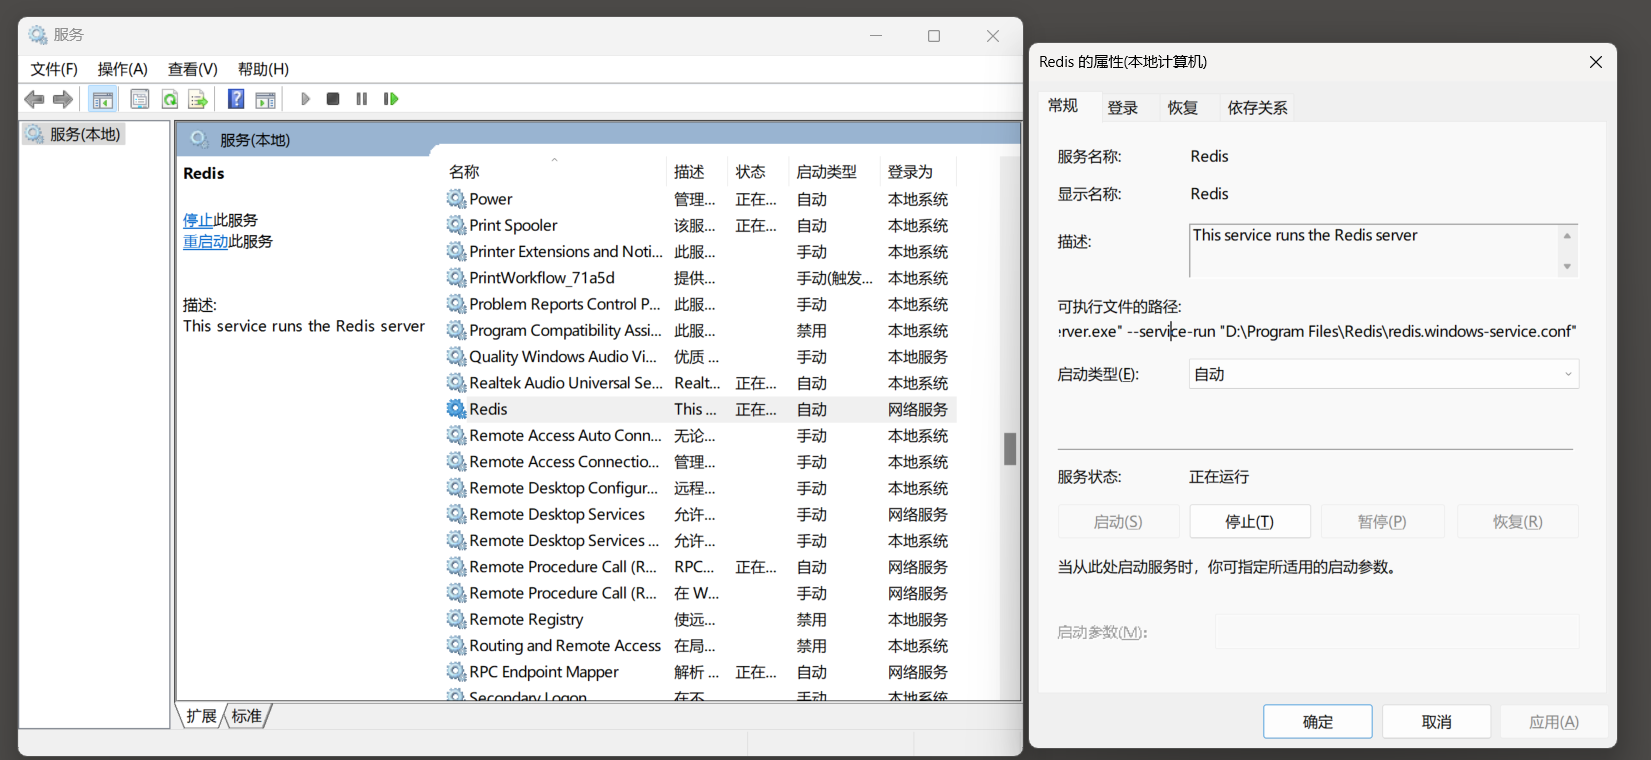The image size is (1651, 760).
Task: Select the Remote Access Connection Manager row
Action: click(700, 462)
